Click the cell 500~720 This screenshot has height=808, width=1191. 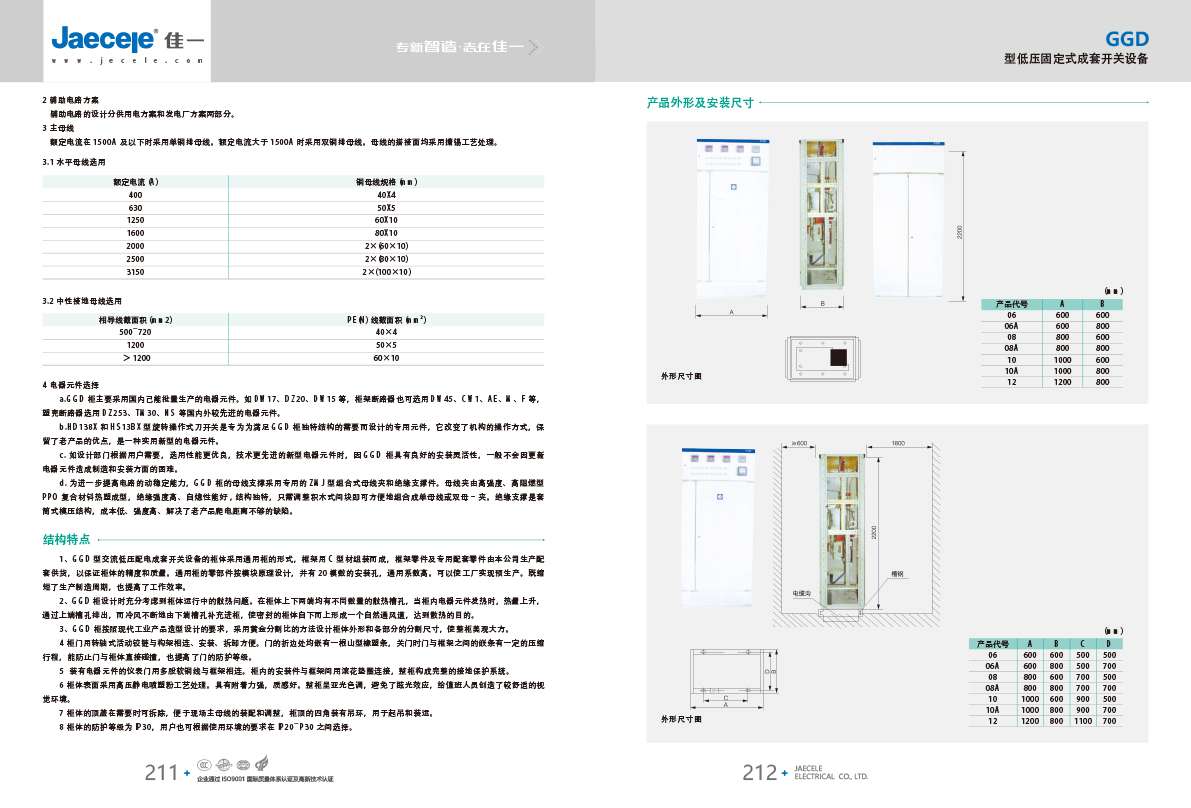coord(135,333)
